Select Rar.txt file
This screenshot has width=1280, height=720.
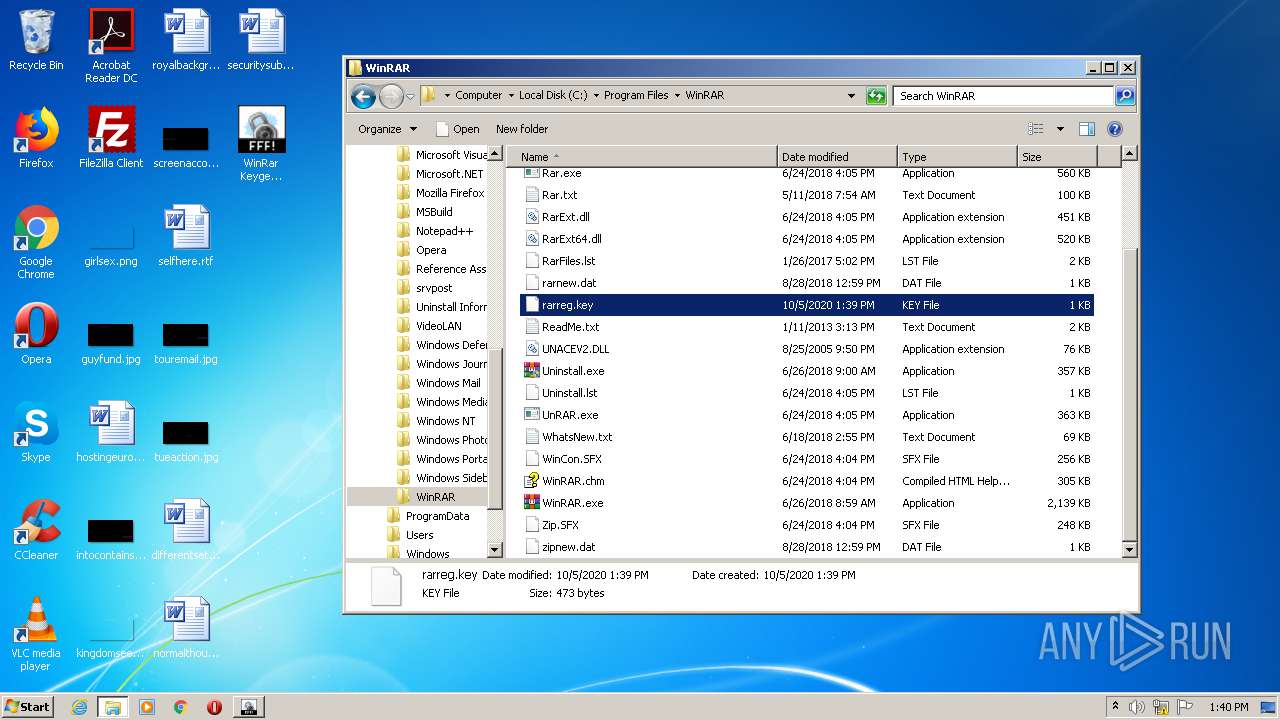point(559,195)
